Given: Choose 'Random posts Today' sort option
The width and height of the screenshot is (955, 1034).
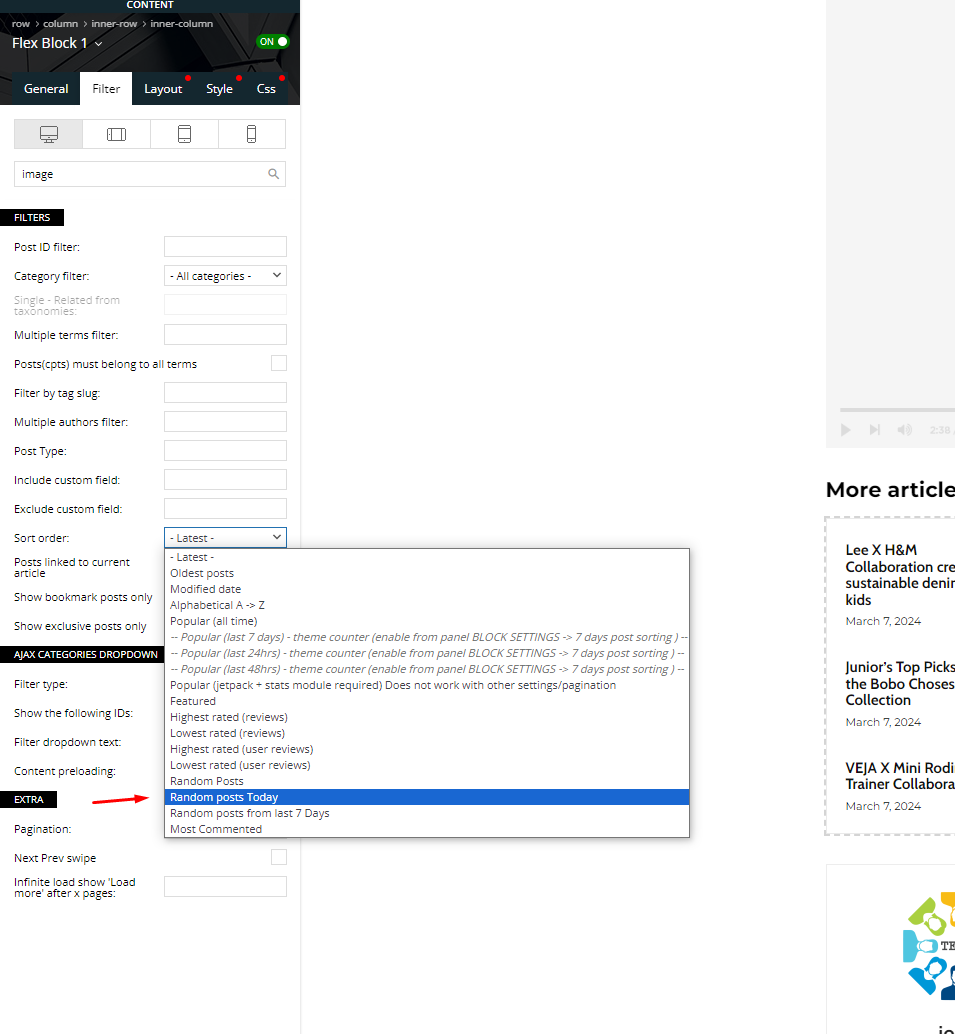Looking at the screenshot, I should [x=427, y=797].
